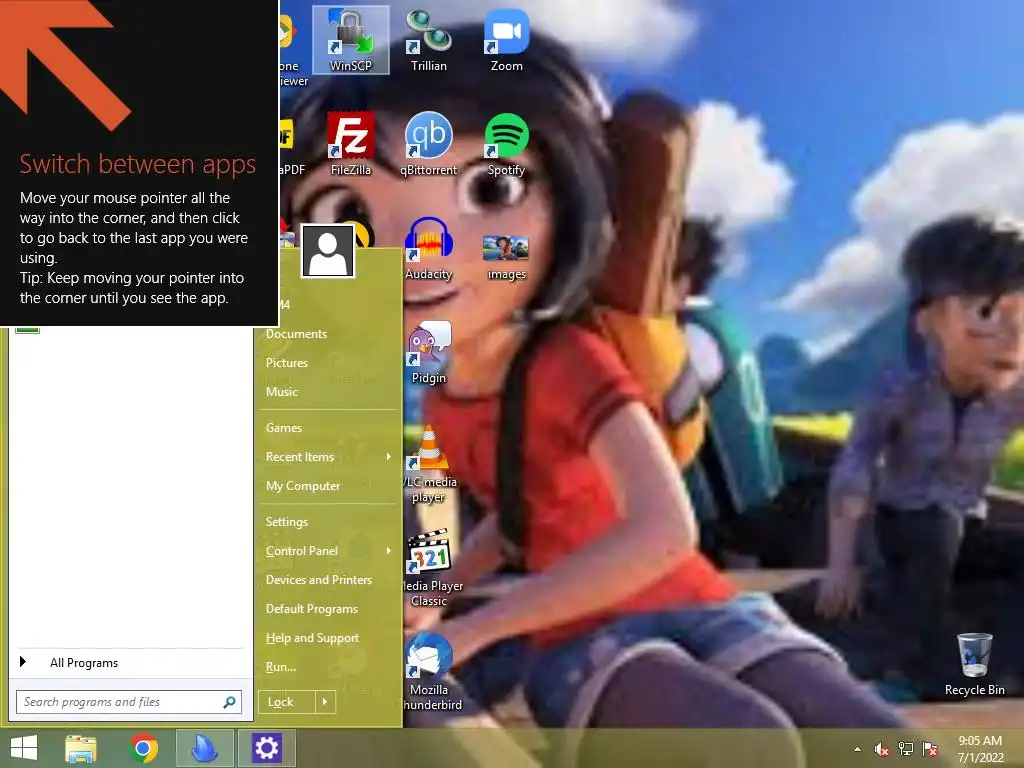The width and height of the screenshot is (1024, 768).
Task: Select Run... in the start menu
Action: click(281, 667)
